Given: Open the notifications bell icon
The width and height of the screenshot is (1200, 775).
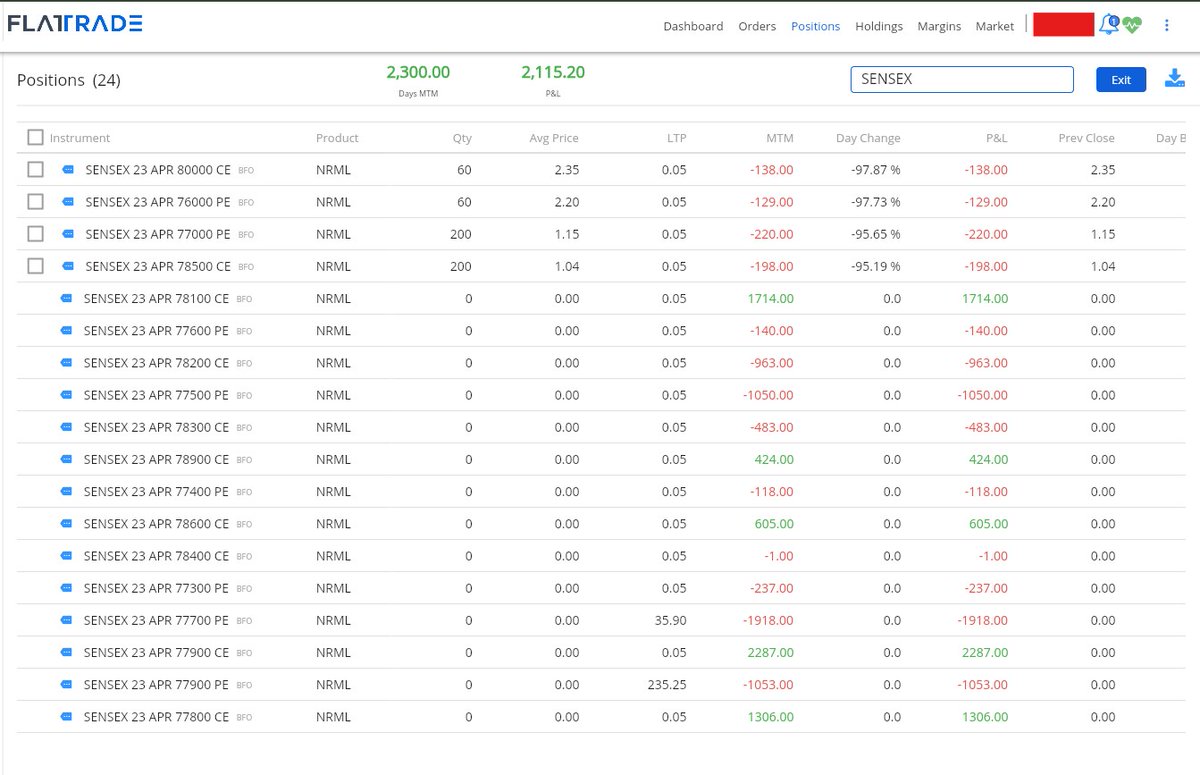Looking at the screenshot, I should 1108,25.
